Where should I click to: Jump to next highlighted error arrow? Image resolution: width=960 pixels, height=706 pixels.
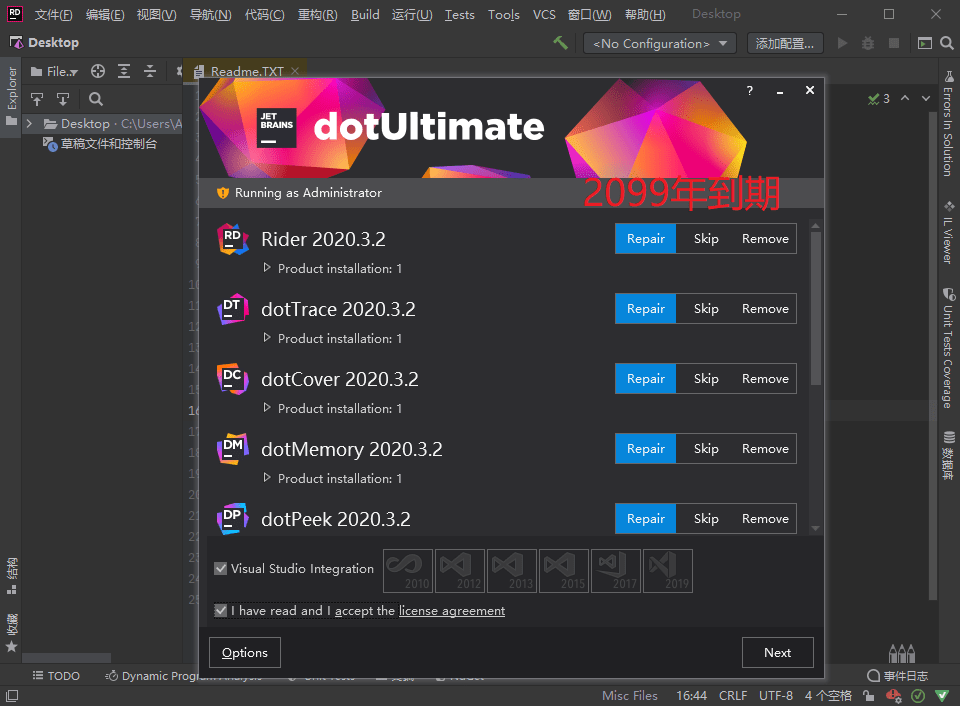click(926, 98)
